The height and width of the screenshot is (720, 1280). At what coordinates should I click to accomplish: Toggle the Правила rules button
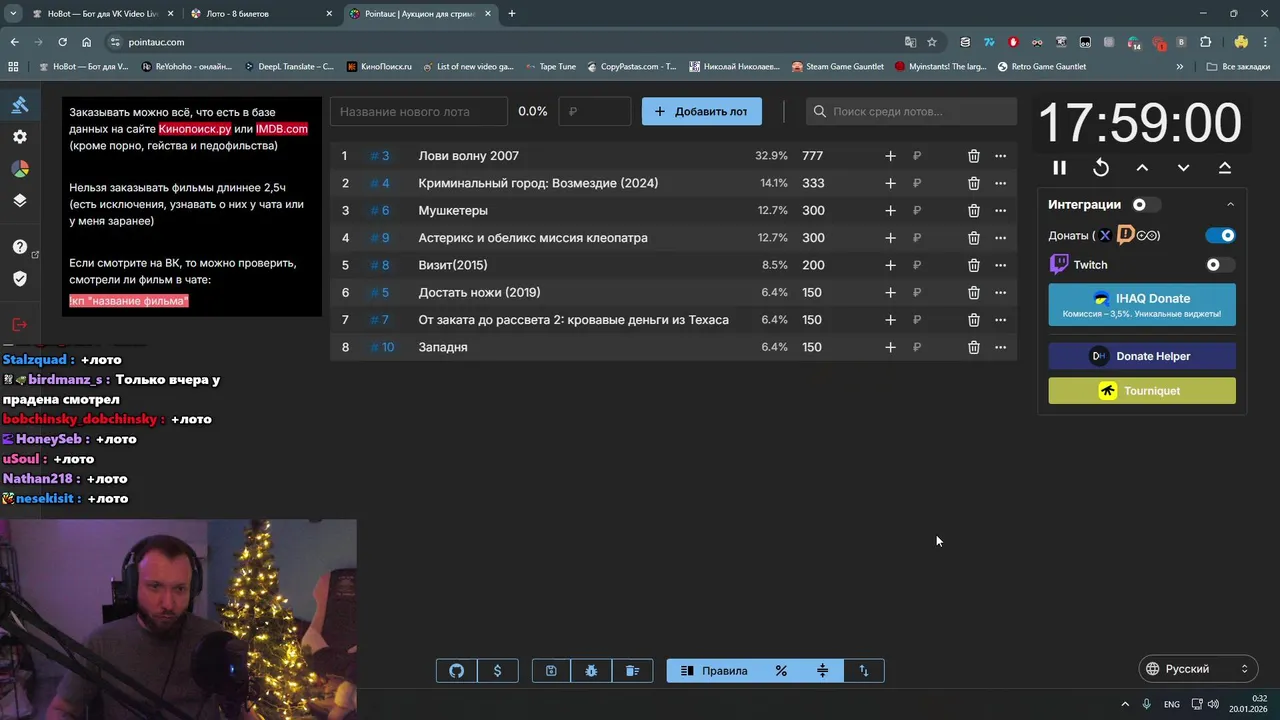click(x=714, y=671)
